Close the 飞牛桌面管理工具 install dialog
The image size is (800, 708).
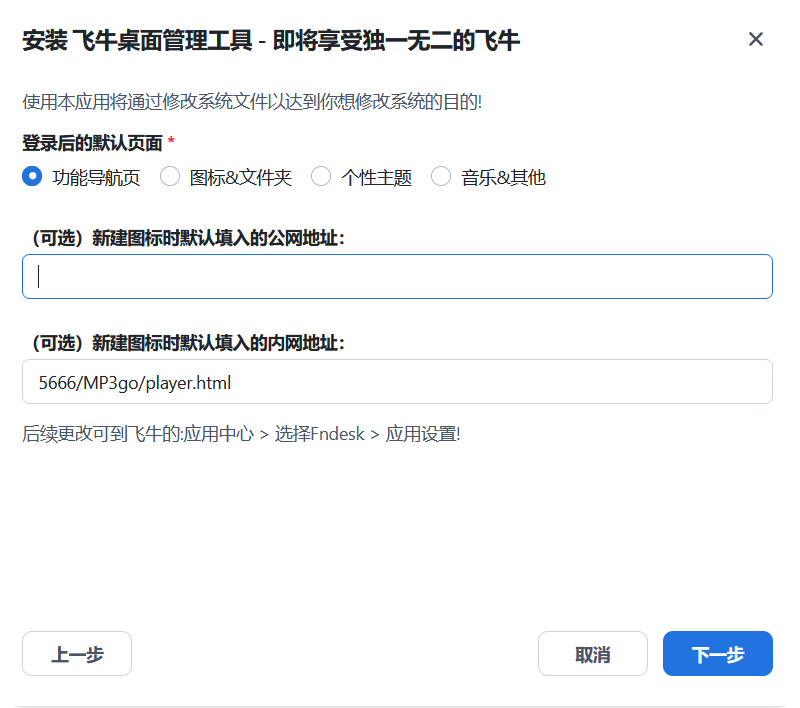(756, 41)
